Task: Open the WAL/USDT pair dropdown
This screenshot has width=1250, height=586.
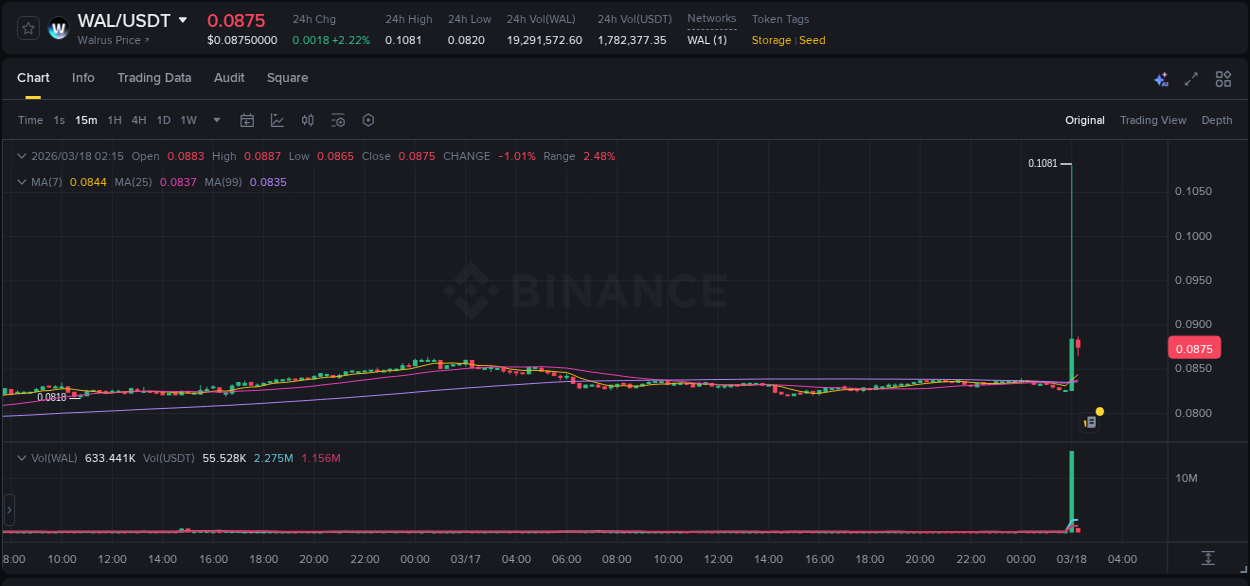Action: 183,20
